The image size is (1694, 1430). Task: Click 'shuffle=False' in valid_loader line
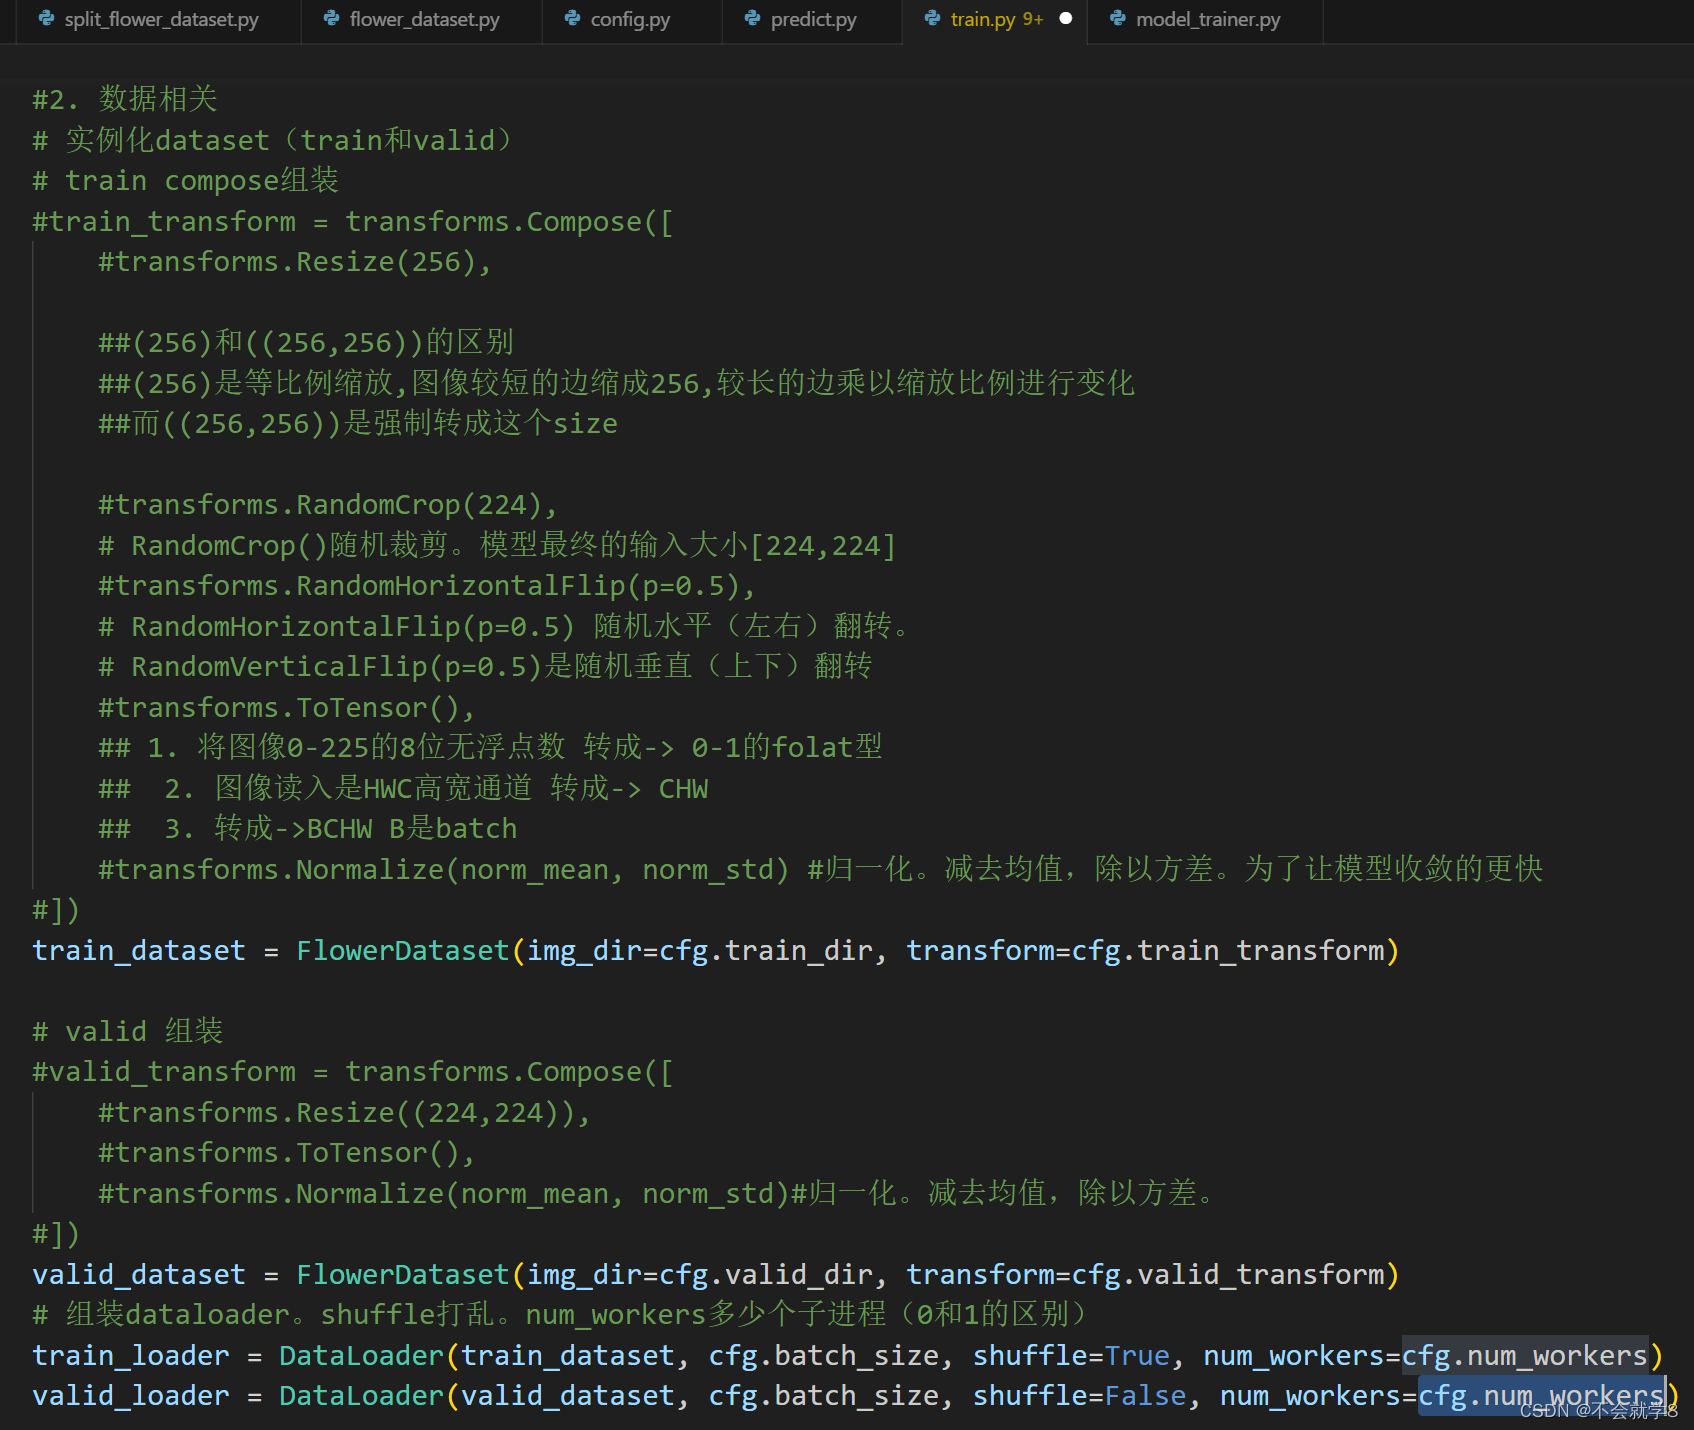click(x=1080, y=1396)
